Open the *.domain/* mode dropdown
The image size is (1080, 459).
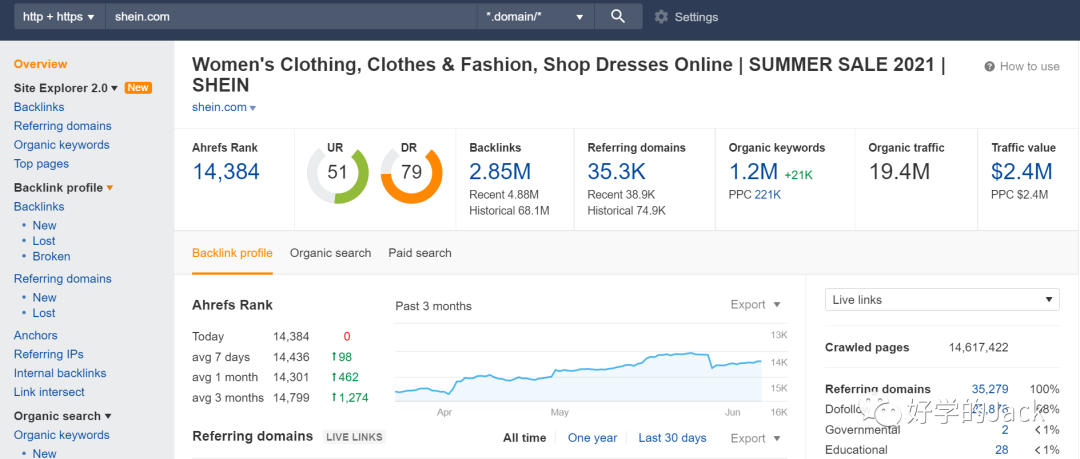click(535, 17)
